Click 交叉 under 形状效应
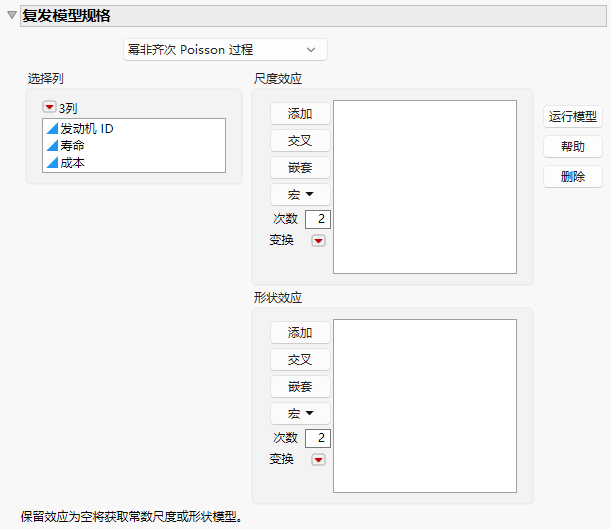The image size is (611, 529). (x=300, y=360)
